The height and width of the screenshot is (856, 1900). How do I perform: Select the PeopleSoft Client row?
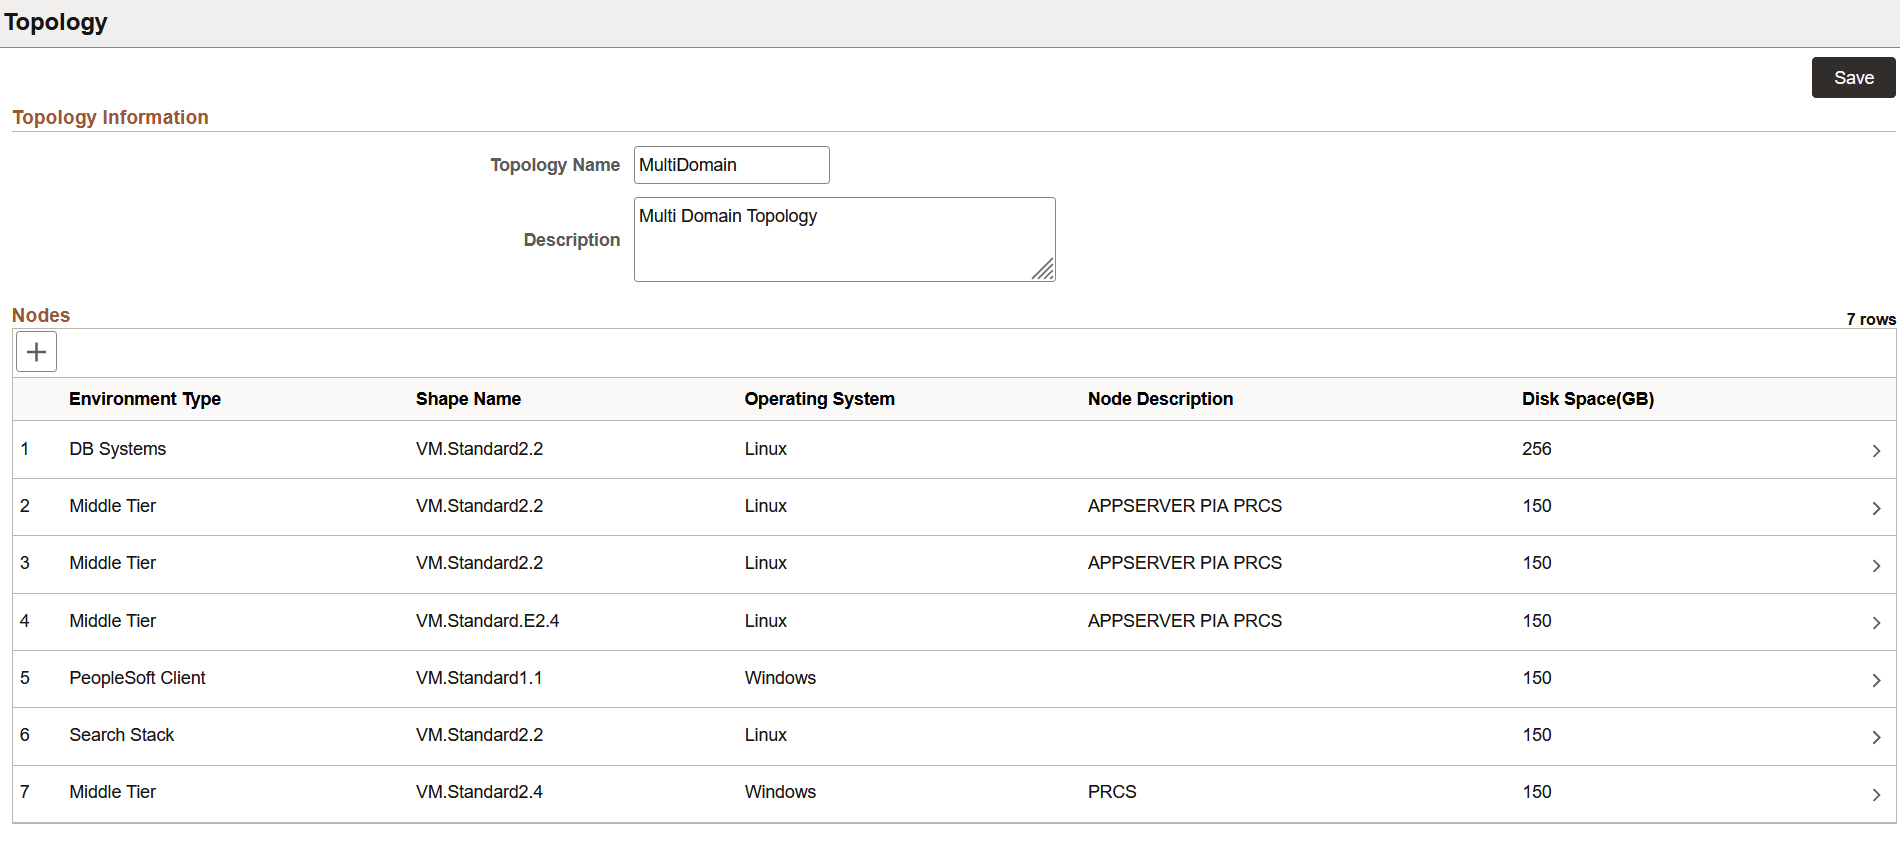pos(954,679)
